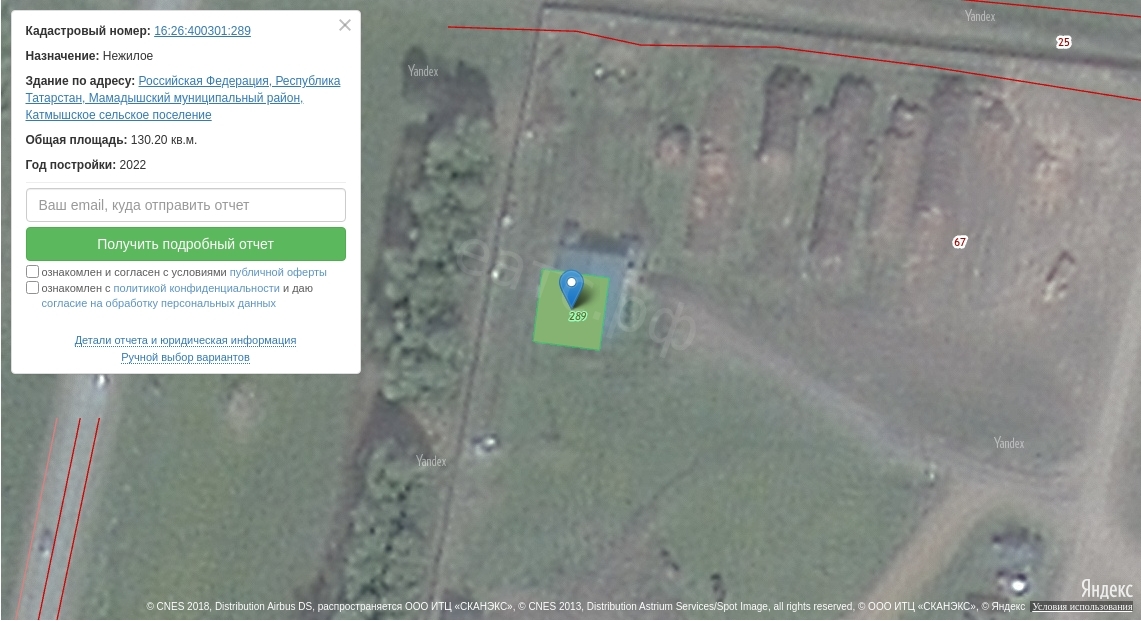The height and width of the screenshot is (621, 1141).
Task: Close the cadastral info popup
Action: click(345, 25)
